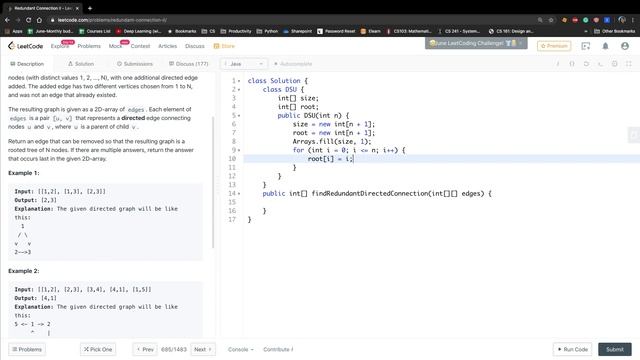Click the Contribute link

click(278, 349)
